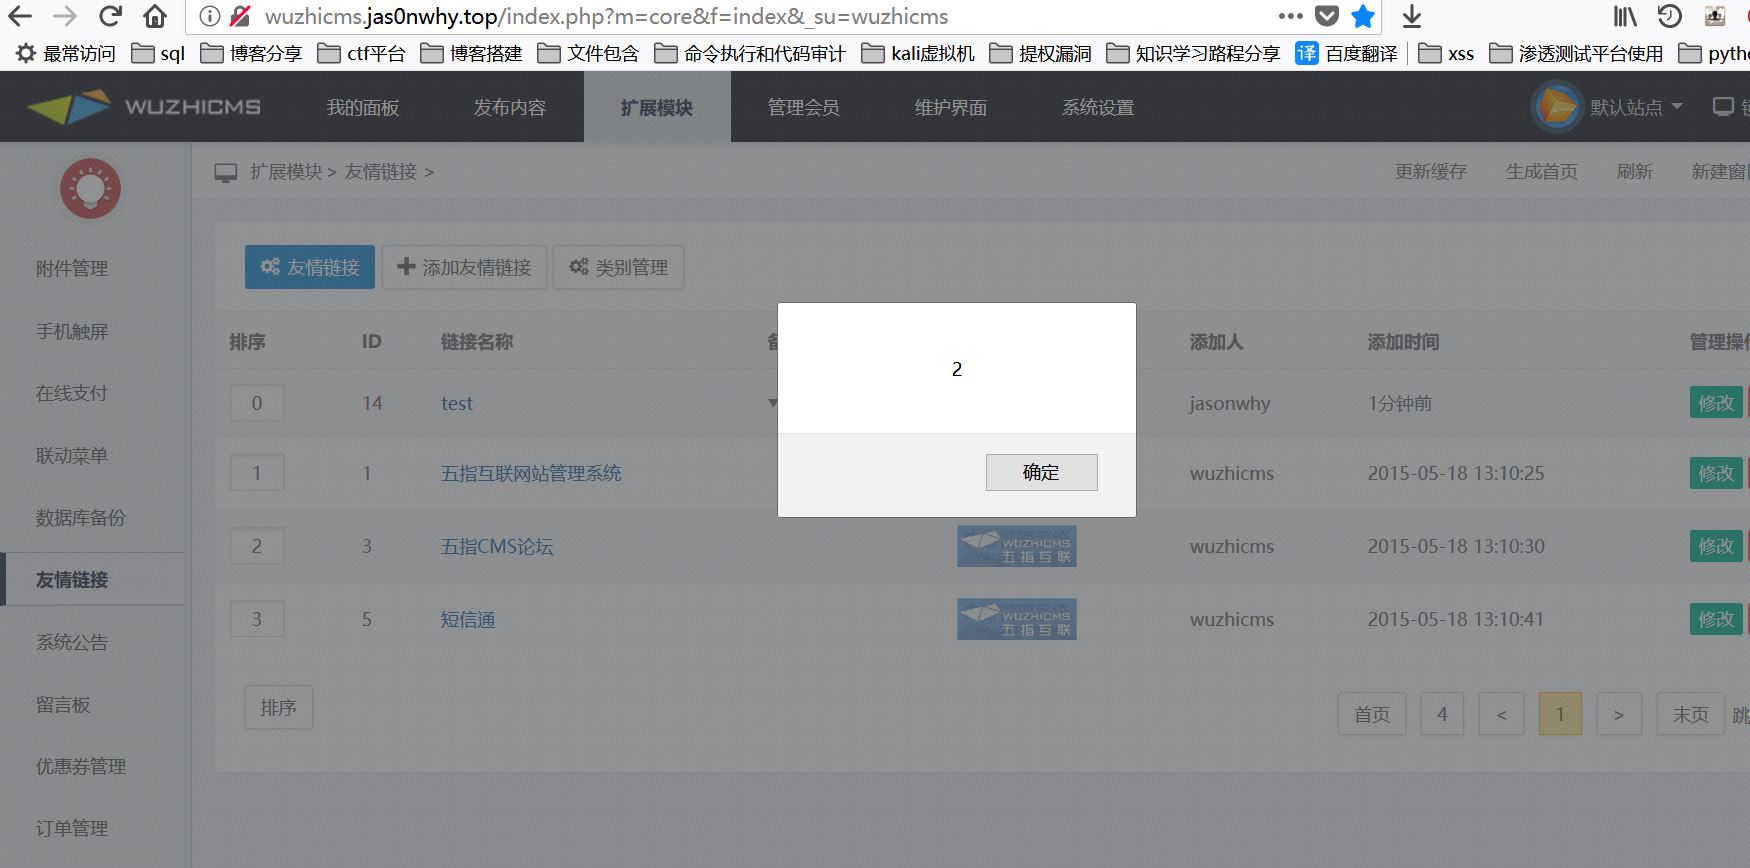Click 修改 for the test row

pos(1716,403)
